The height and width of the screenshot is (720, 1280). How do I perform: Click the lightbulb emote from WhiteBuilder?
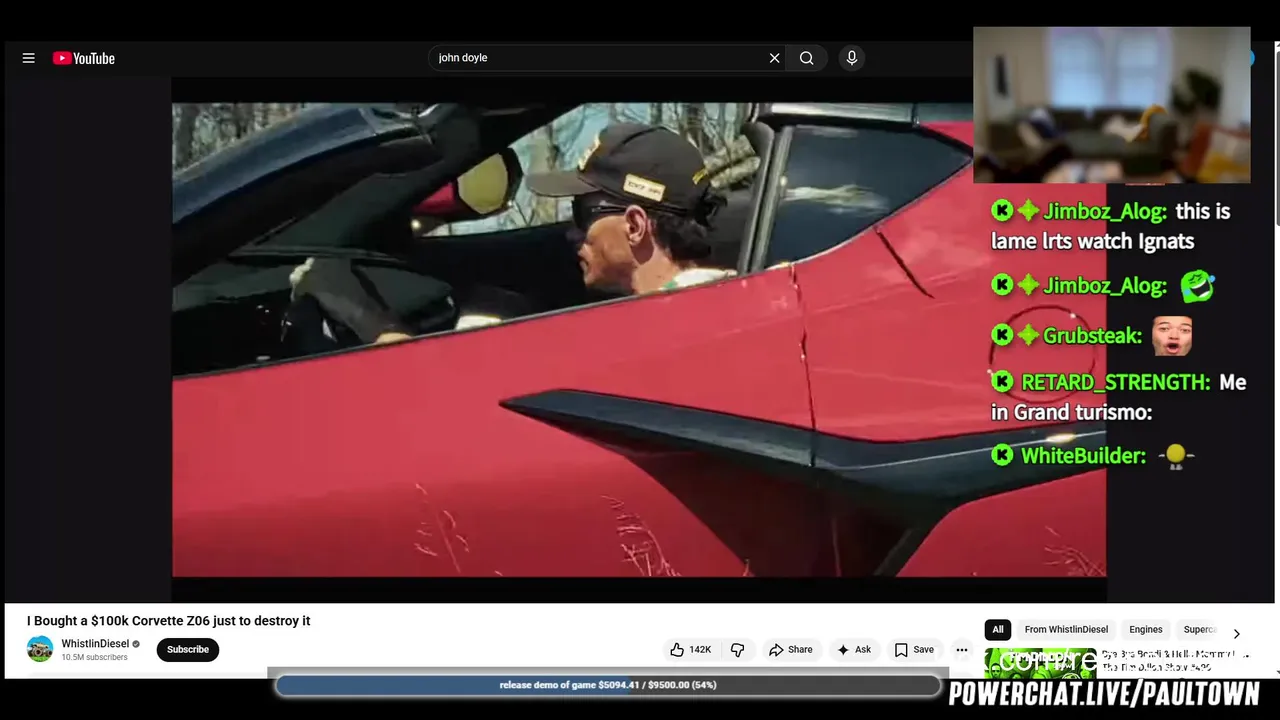[1176, 457]
